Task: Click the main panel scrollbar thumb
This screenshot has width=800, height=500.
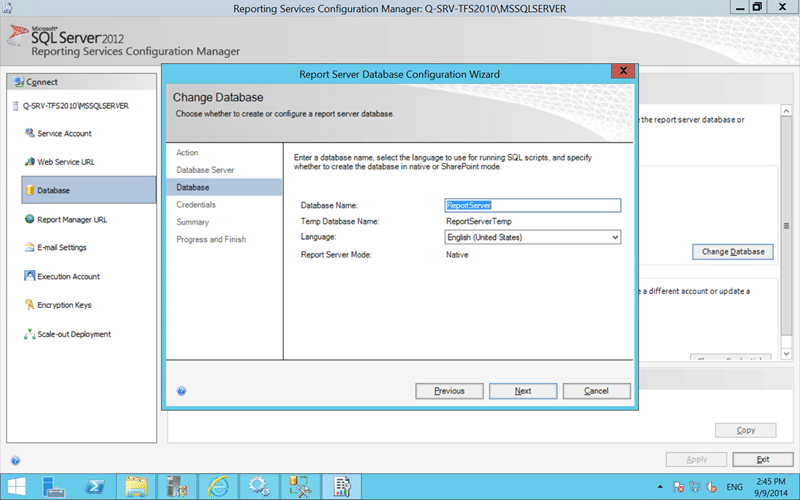Action: (x=786, y=226)
